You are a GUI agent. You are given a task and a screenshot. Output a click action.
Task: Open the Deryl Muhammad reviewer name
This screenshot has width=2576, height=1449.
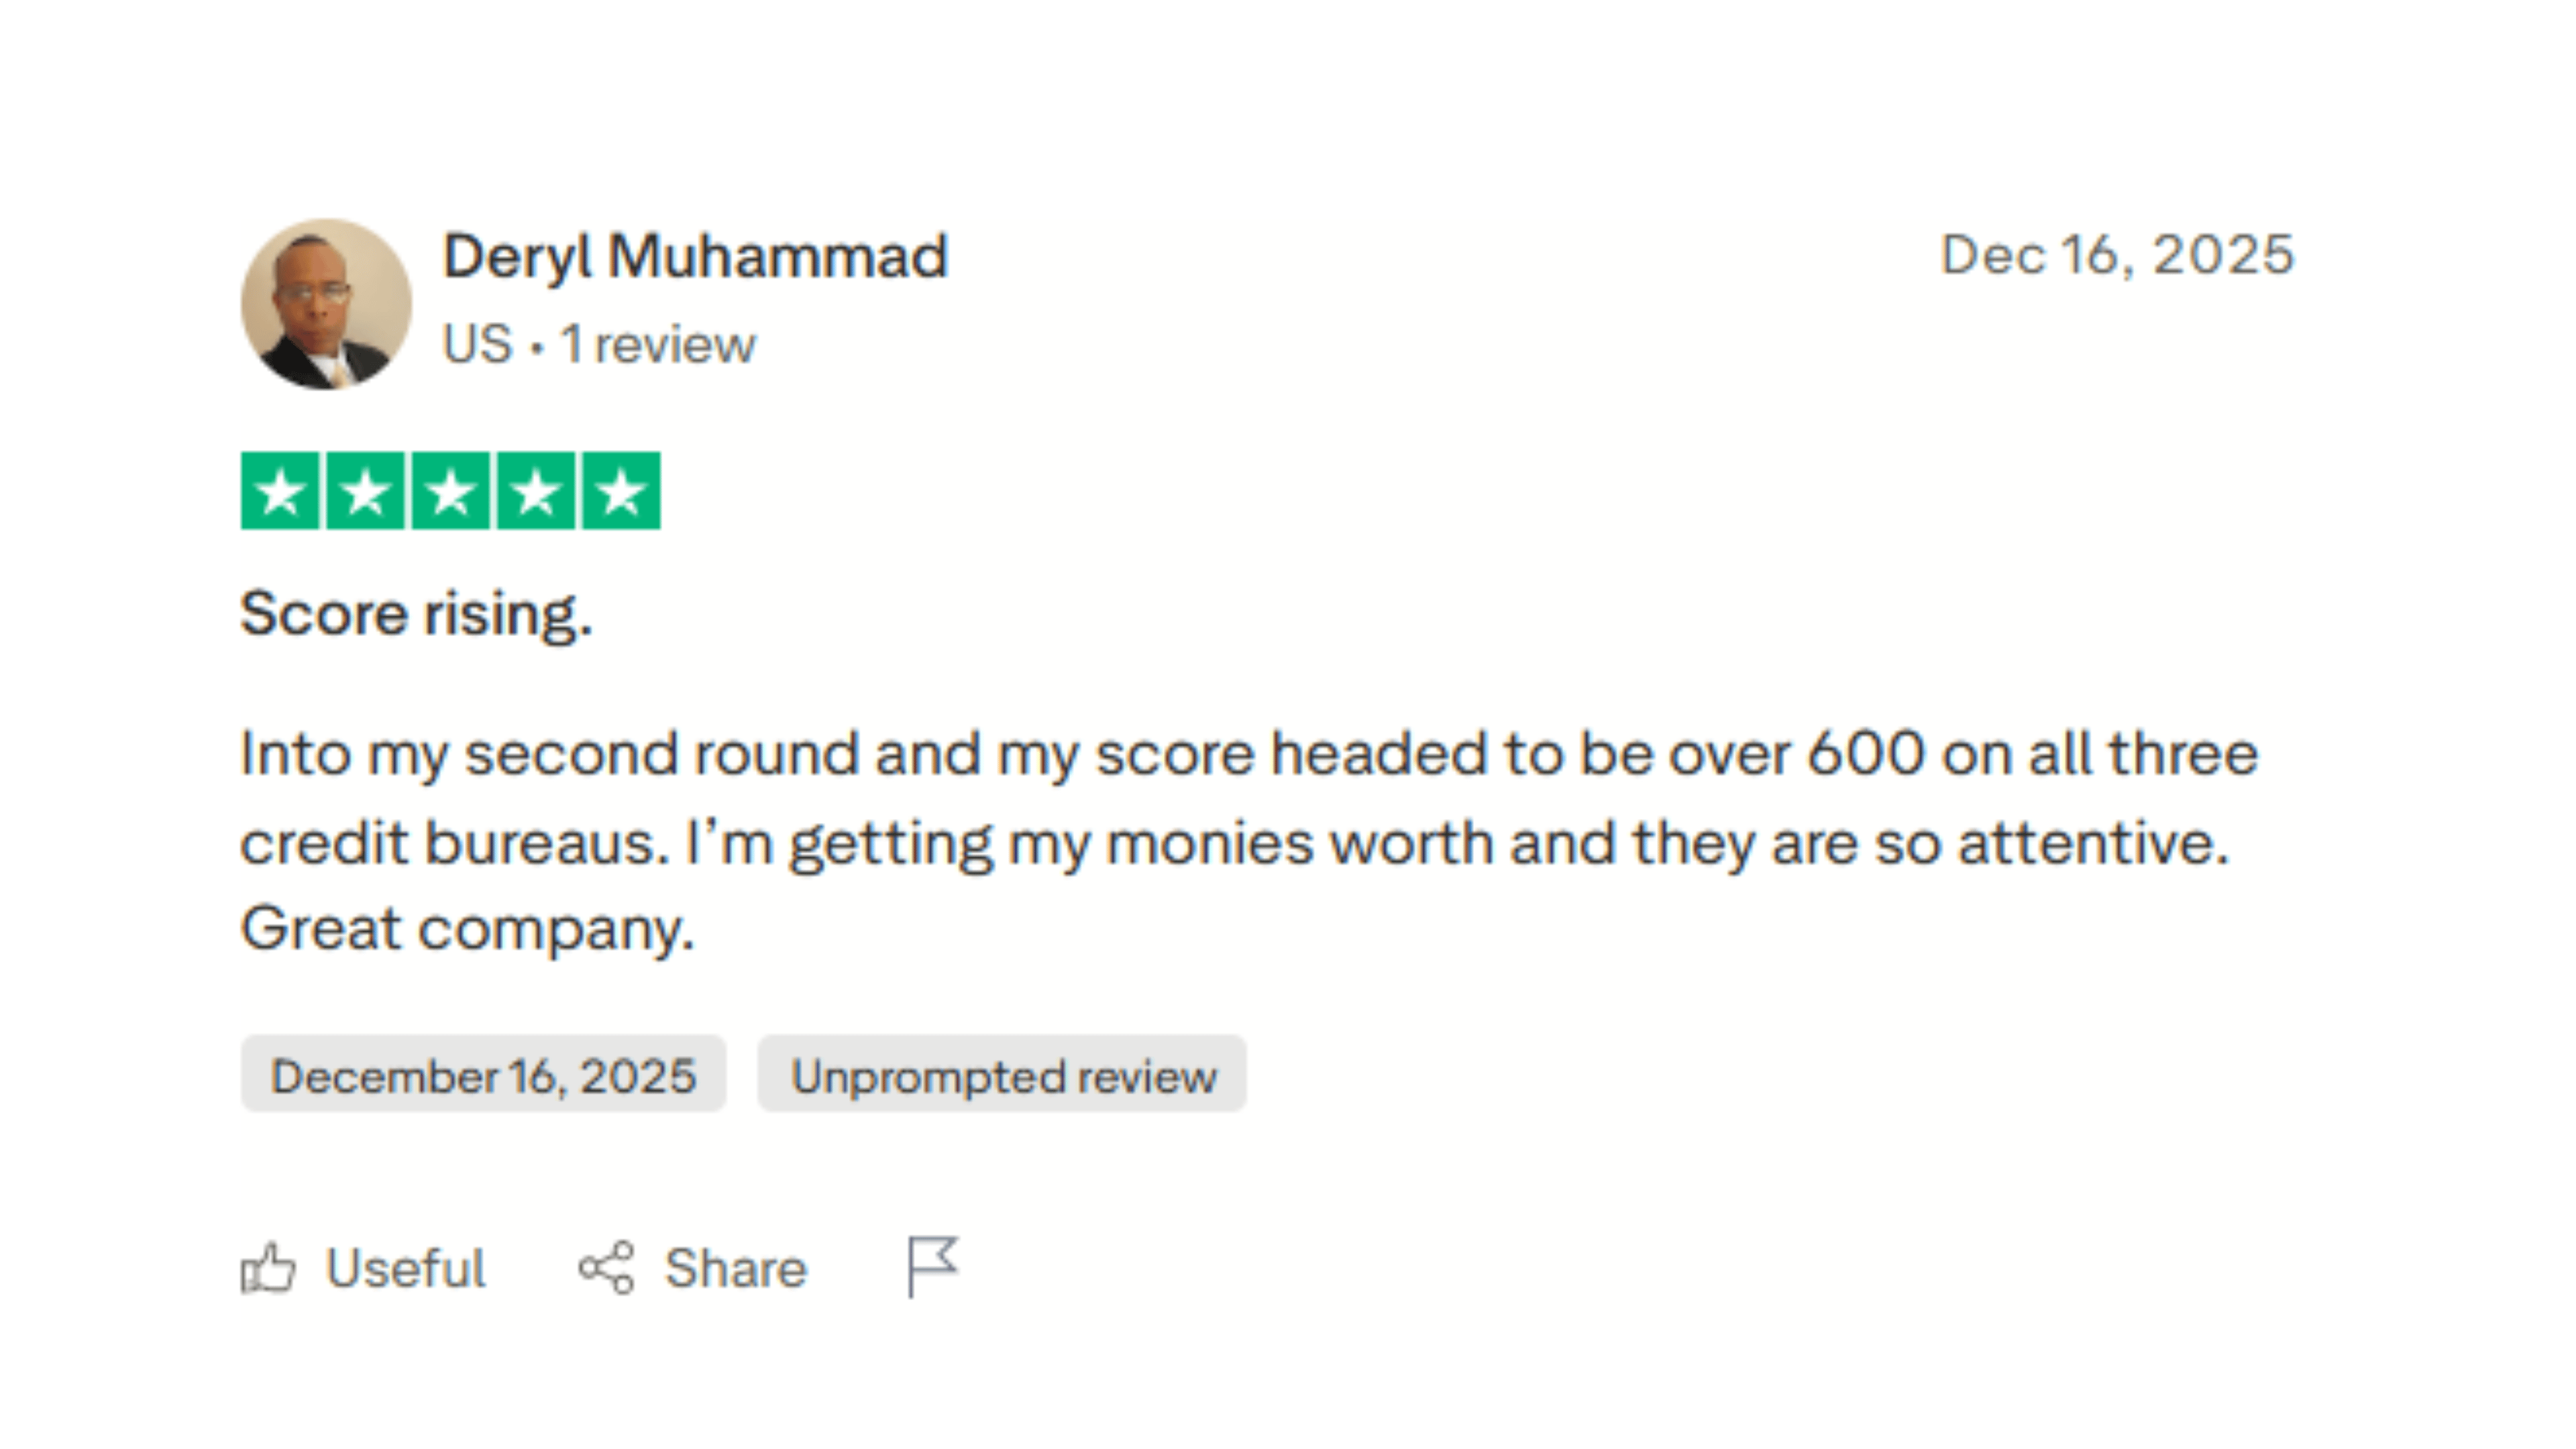coord(695,257)
